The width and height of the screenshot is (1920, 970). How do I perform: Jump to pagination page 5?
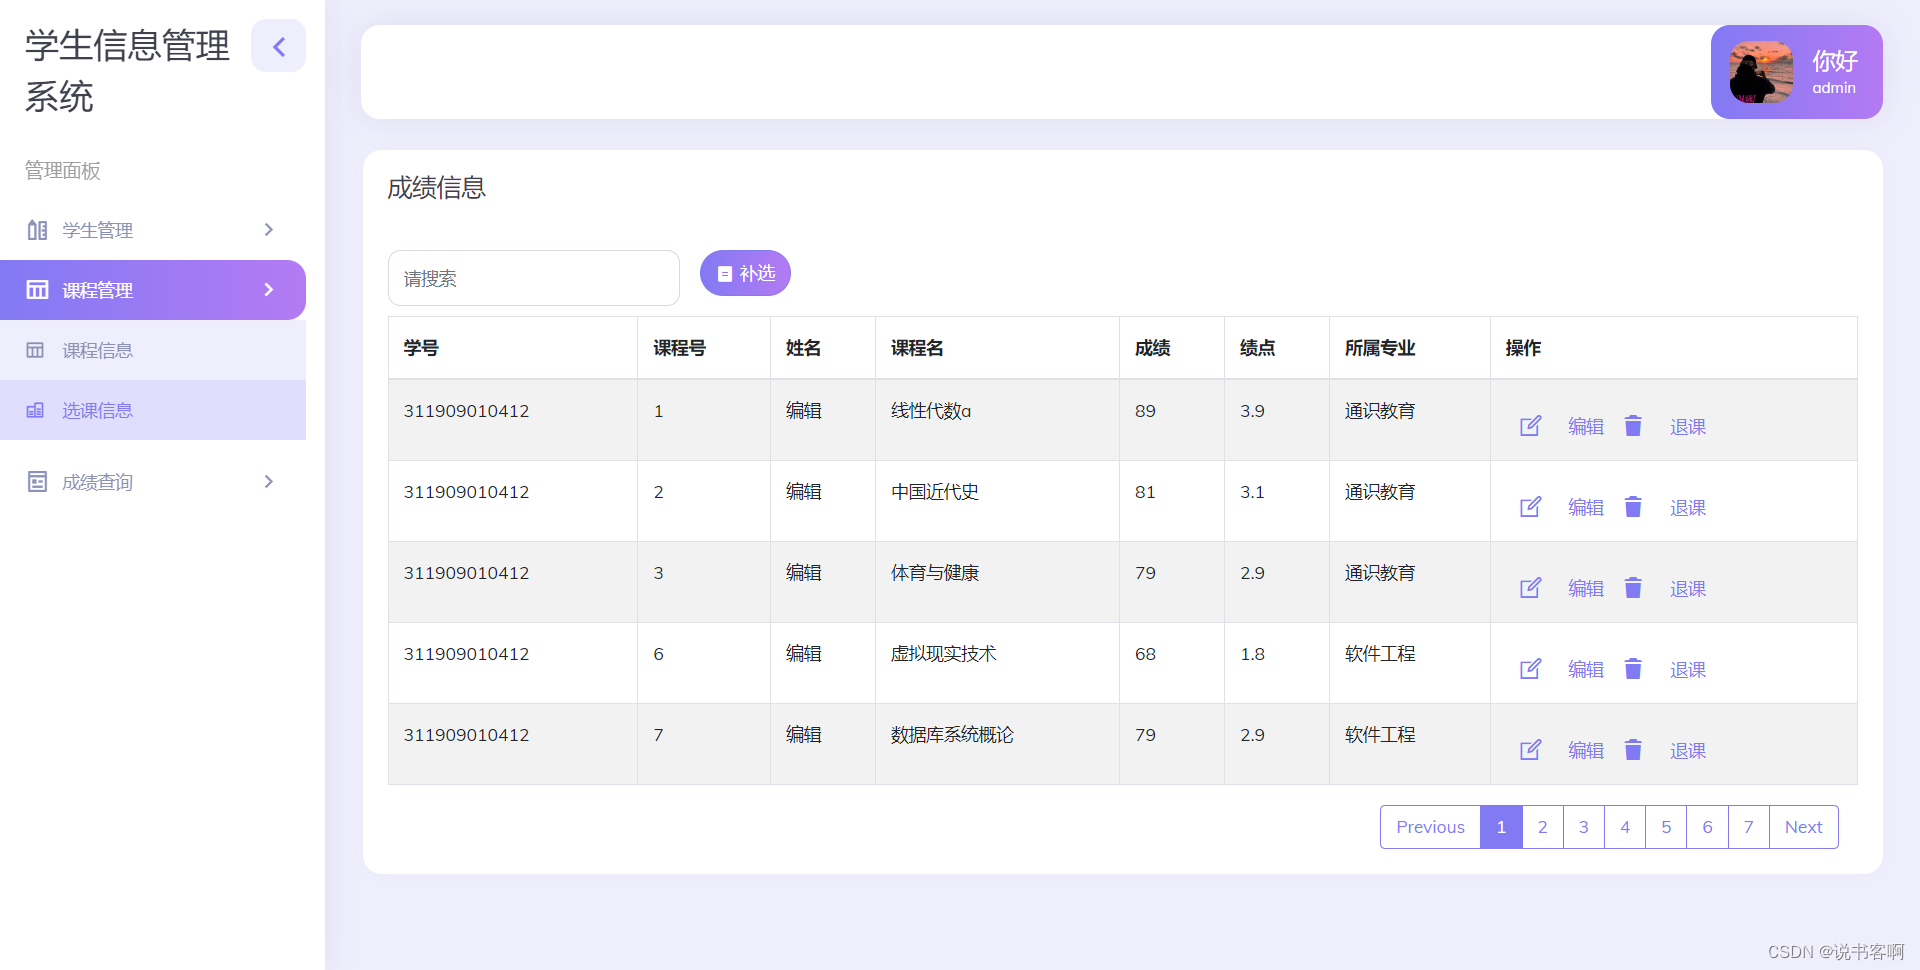point(1666,827)
